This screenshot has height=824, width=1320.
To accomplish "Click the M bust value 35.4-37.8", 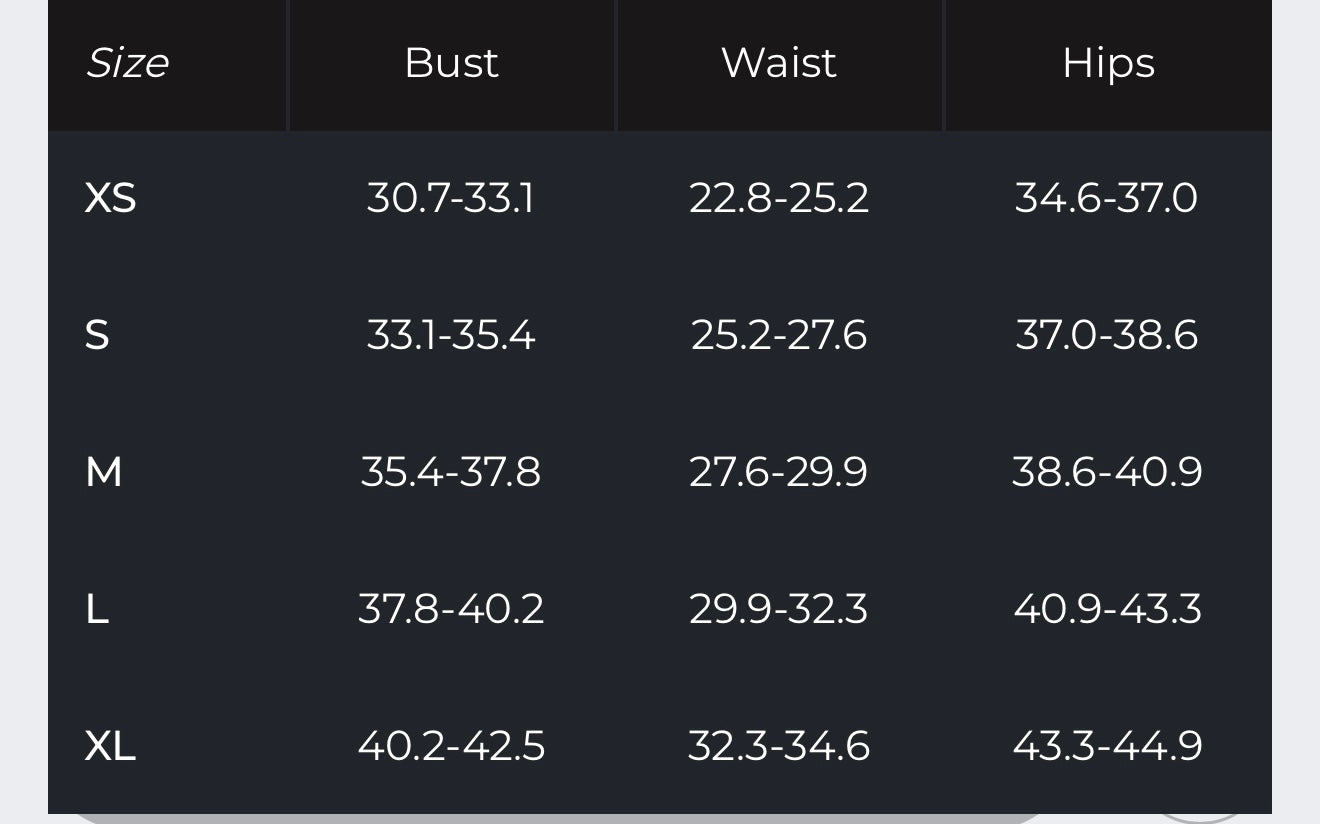I will [451, 472].
